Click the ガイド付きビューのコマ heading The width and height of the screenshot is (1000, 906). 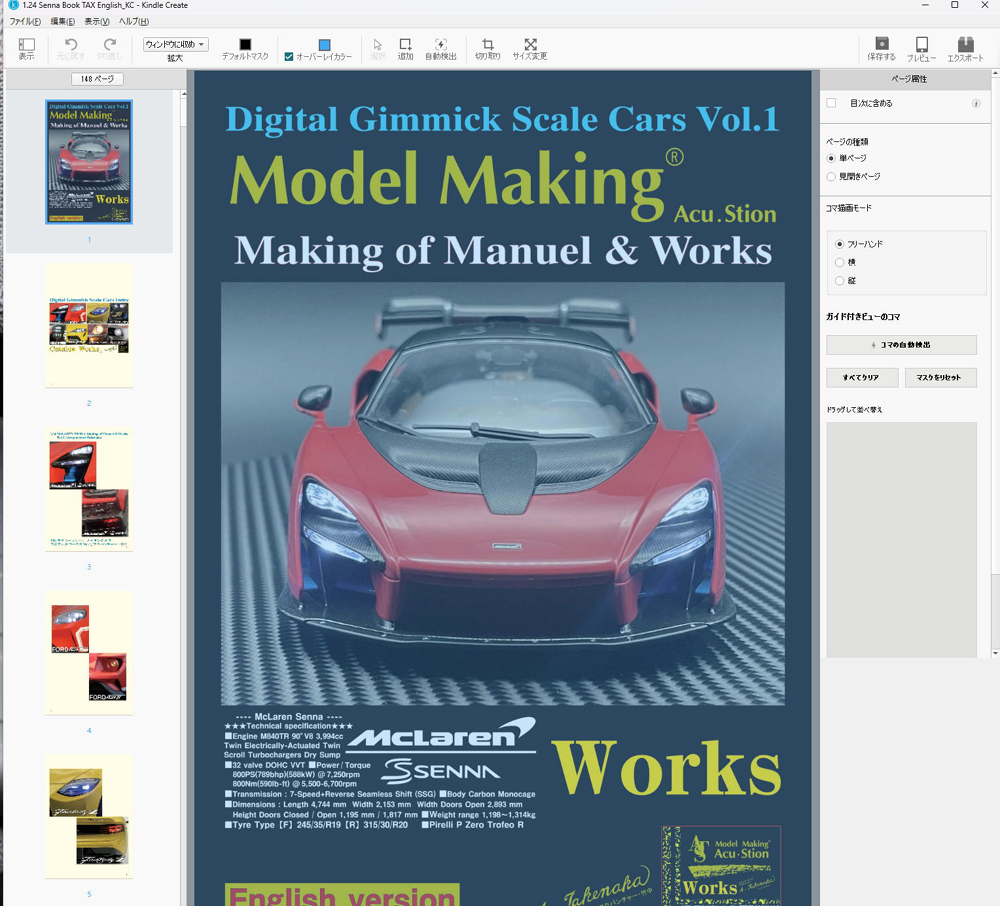point(863,317)
